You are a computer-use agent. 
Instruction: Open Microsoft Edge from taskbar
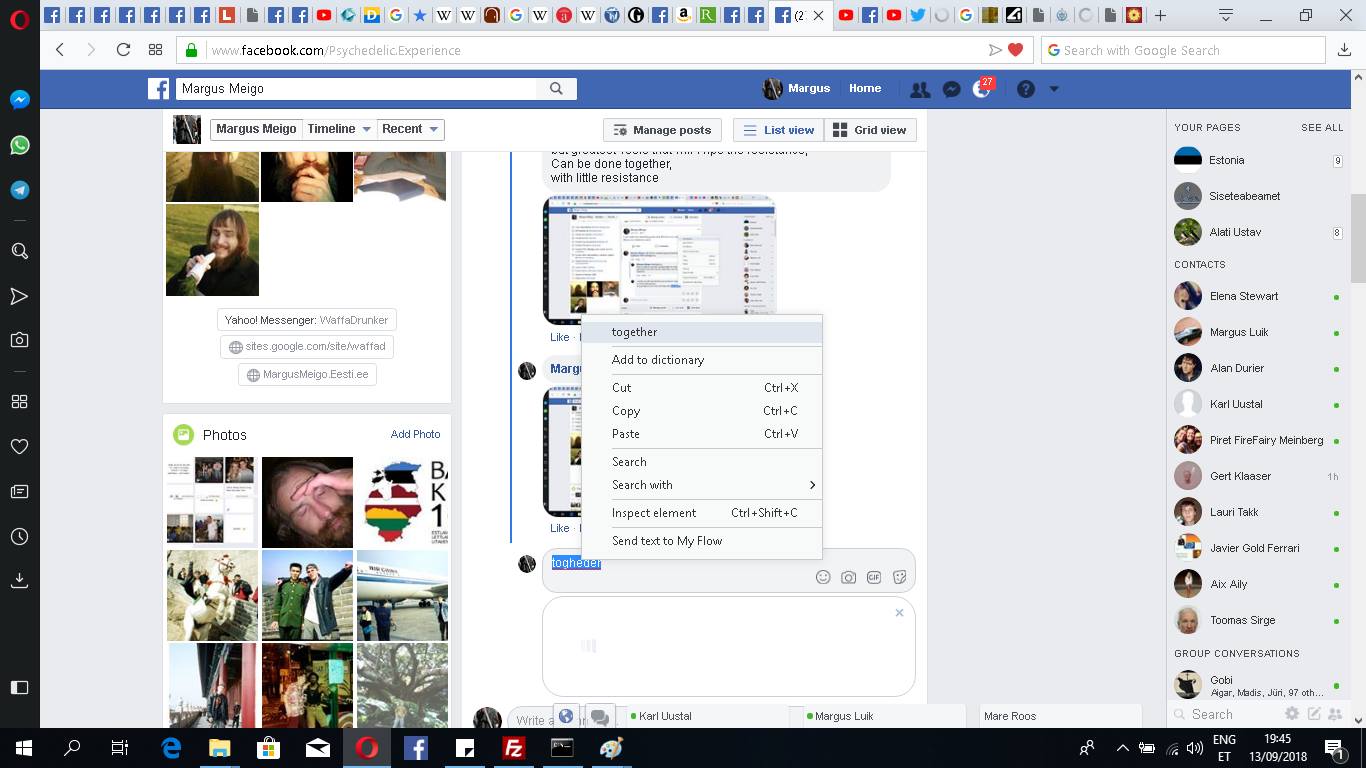171,748
